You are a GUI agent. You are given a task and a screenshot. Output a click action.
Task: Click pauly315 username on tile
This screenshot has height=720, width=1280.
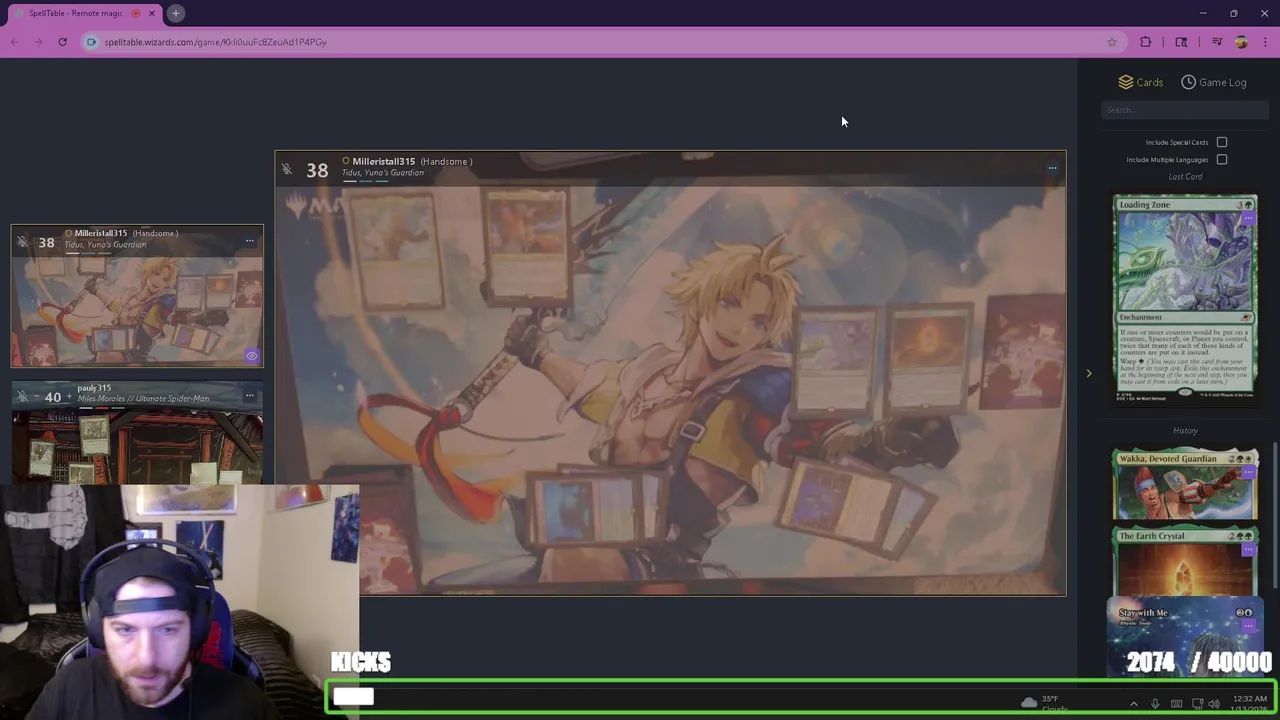click(94, 388)
